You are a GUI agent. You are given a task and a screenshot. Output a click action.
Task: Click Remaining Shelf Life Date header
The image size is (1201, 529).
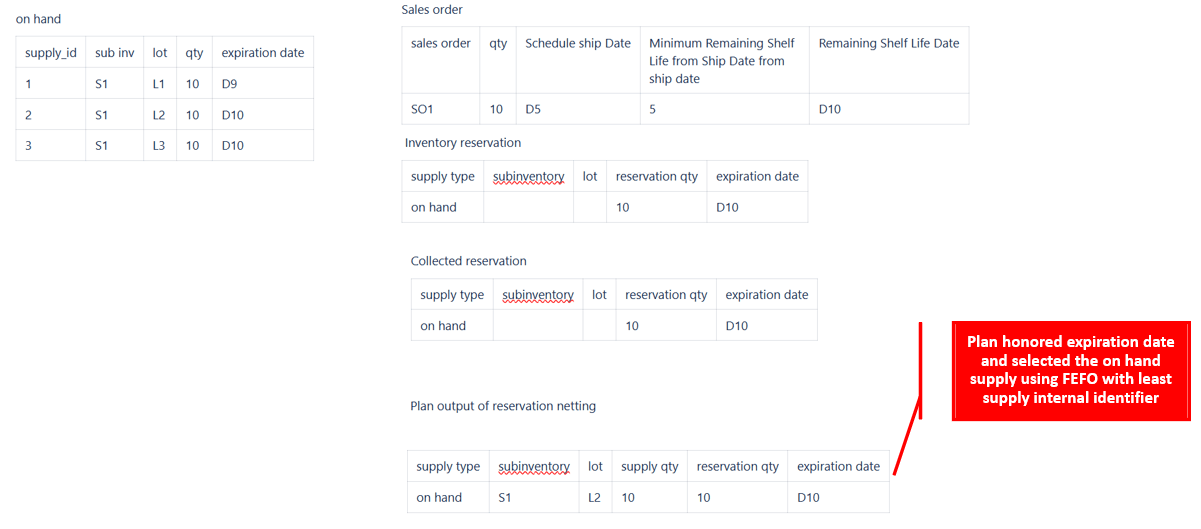889,43
